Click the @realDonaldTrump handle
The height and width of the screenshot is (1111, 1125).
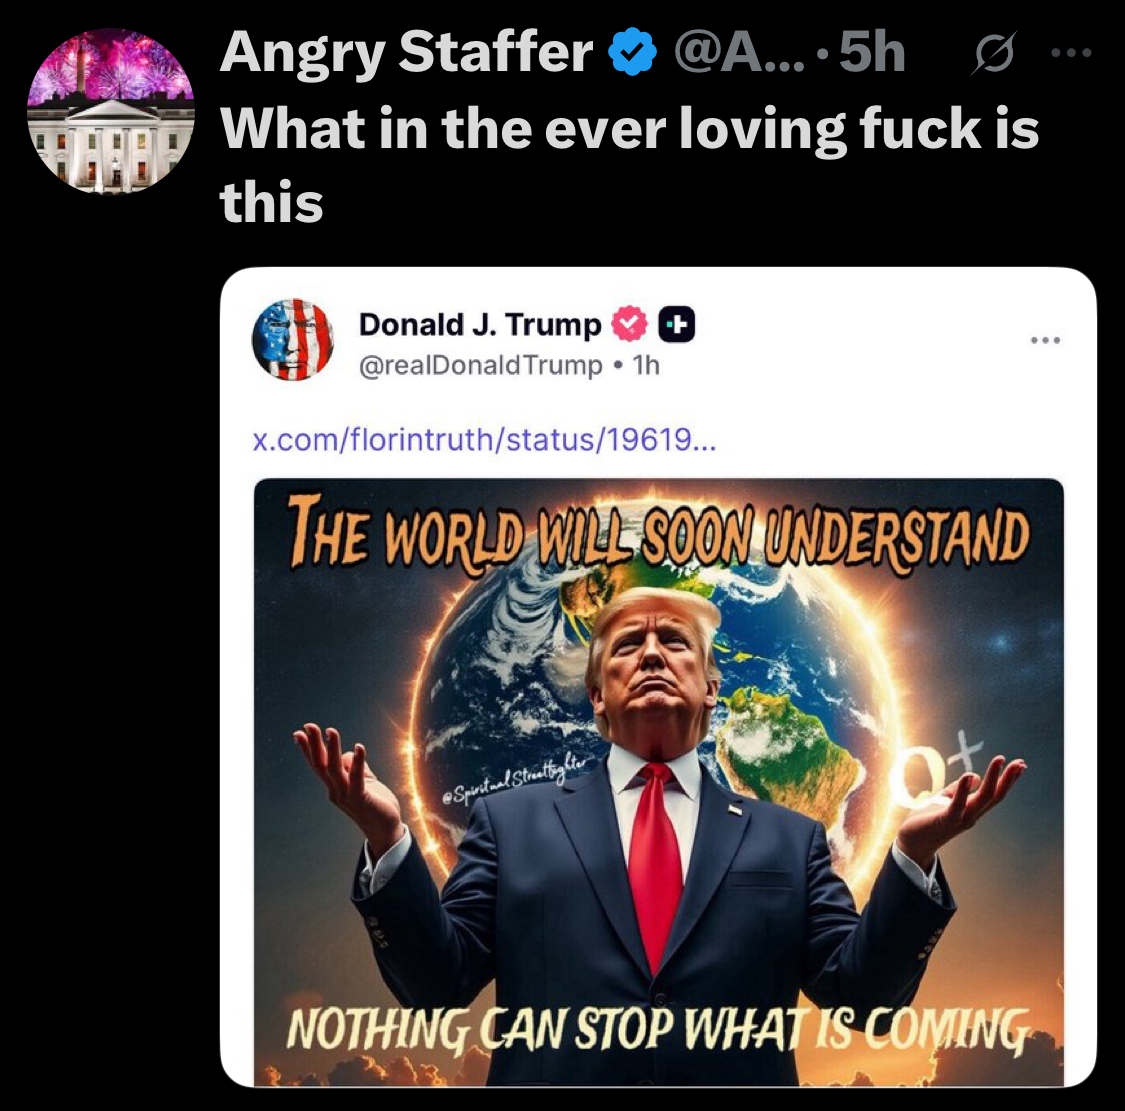[480, 365]
